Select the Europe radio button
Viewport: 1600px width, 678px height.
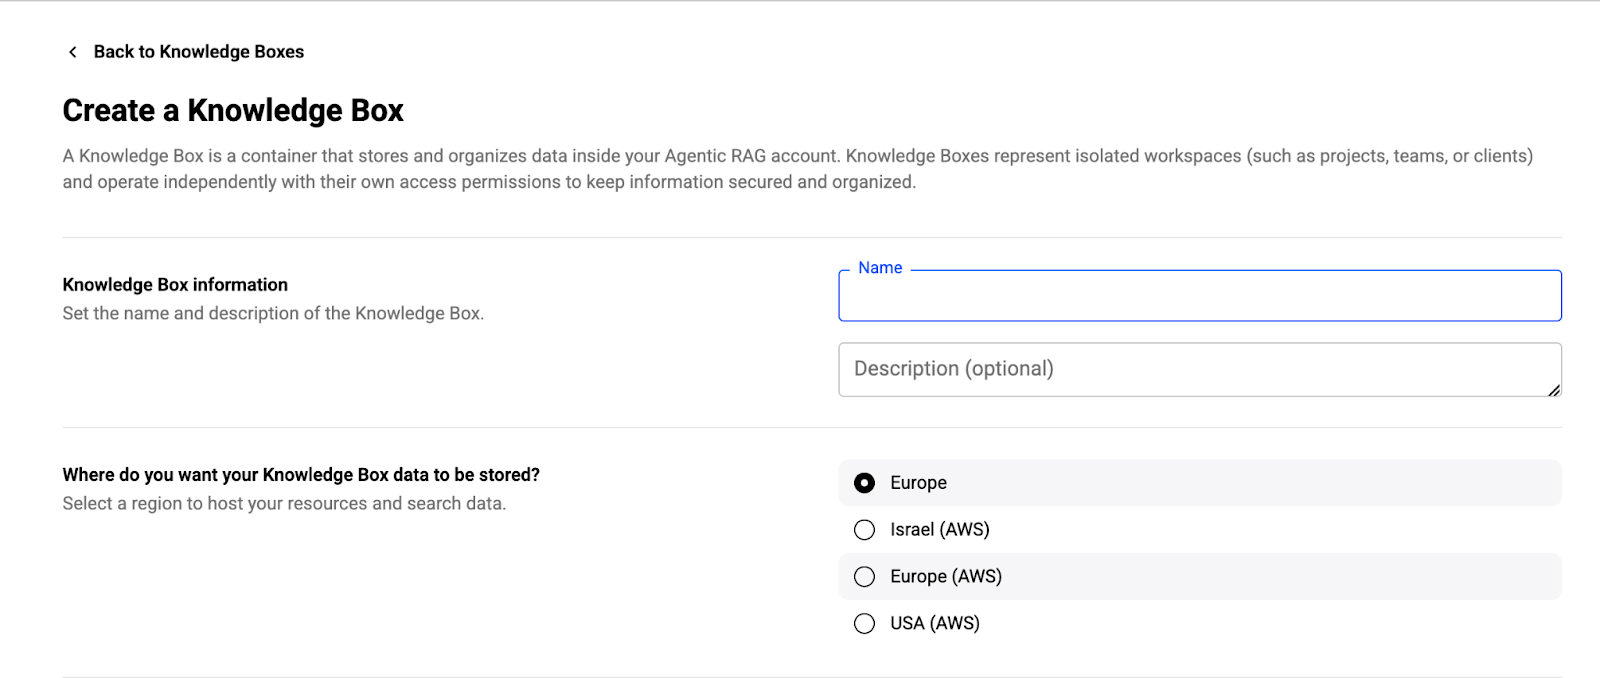coord(865,483)
